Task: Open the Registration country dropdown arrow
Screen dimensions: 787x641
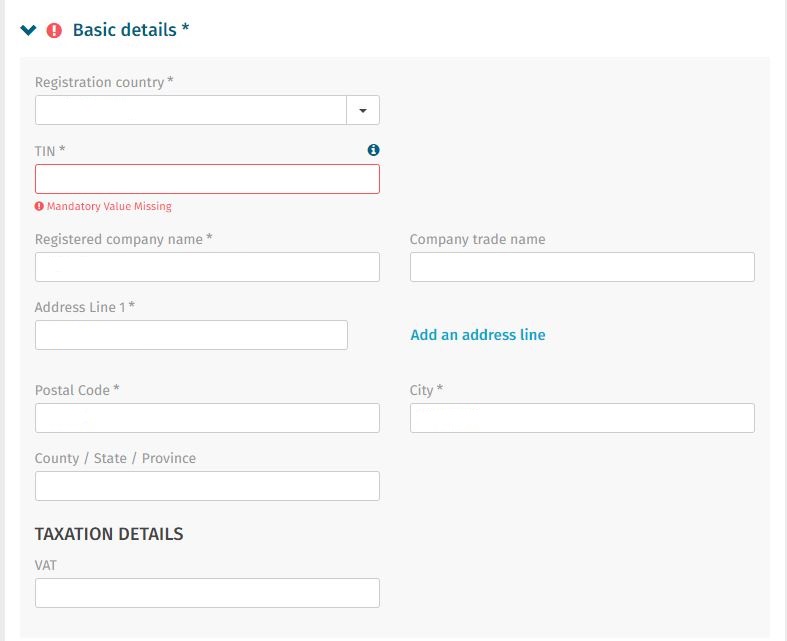Action: pos(363,110)
